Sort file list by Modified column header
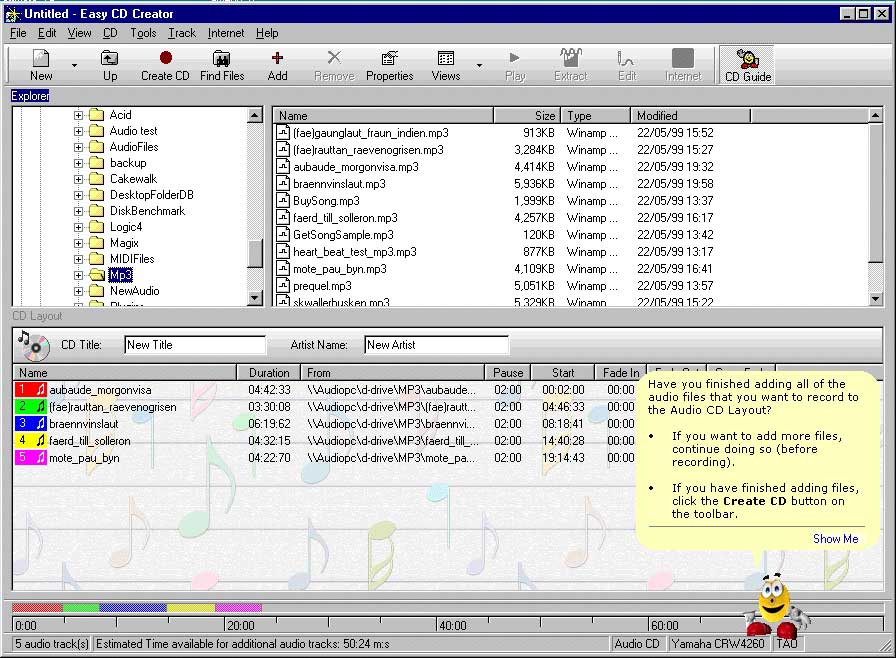 click(x=690, y=115)
